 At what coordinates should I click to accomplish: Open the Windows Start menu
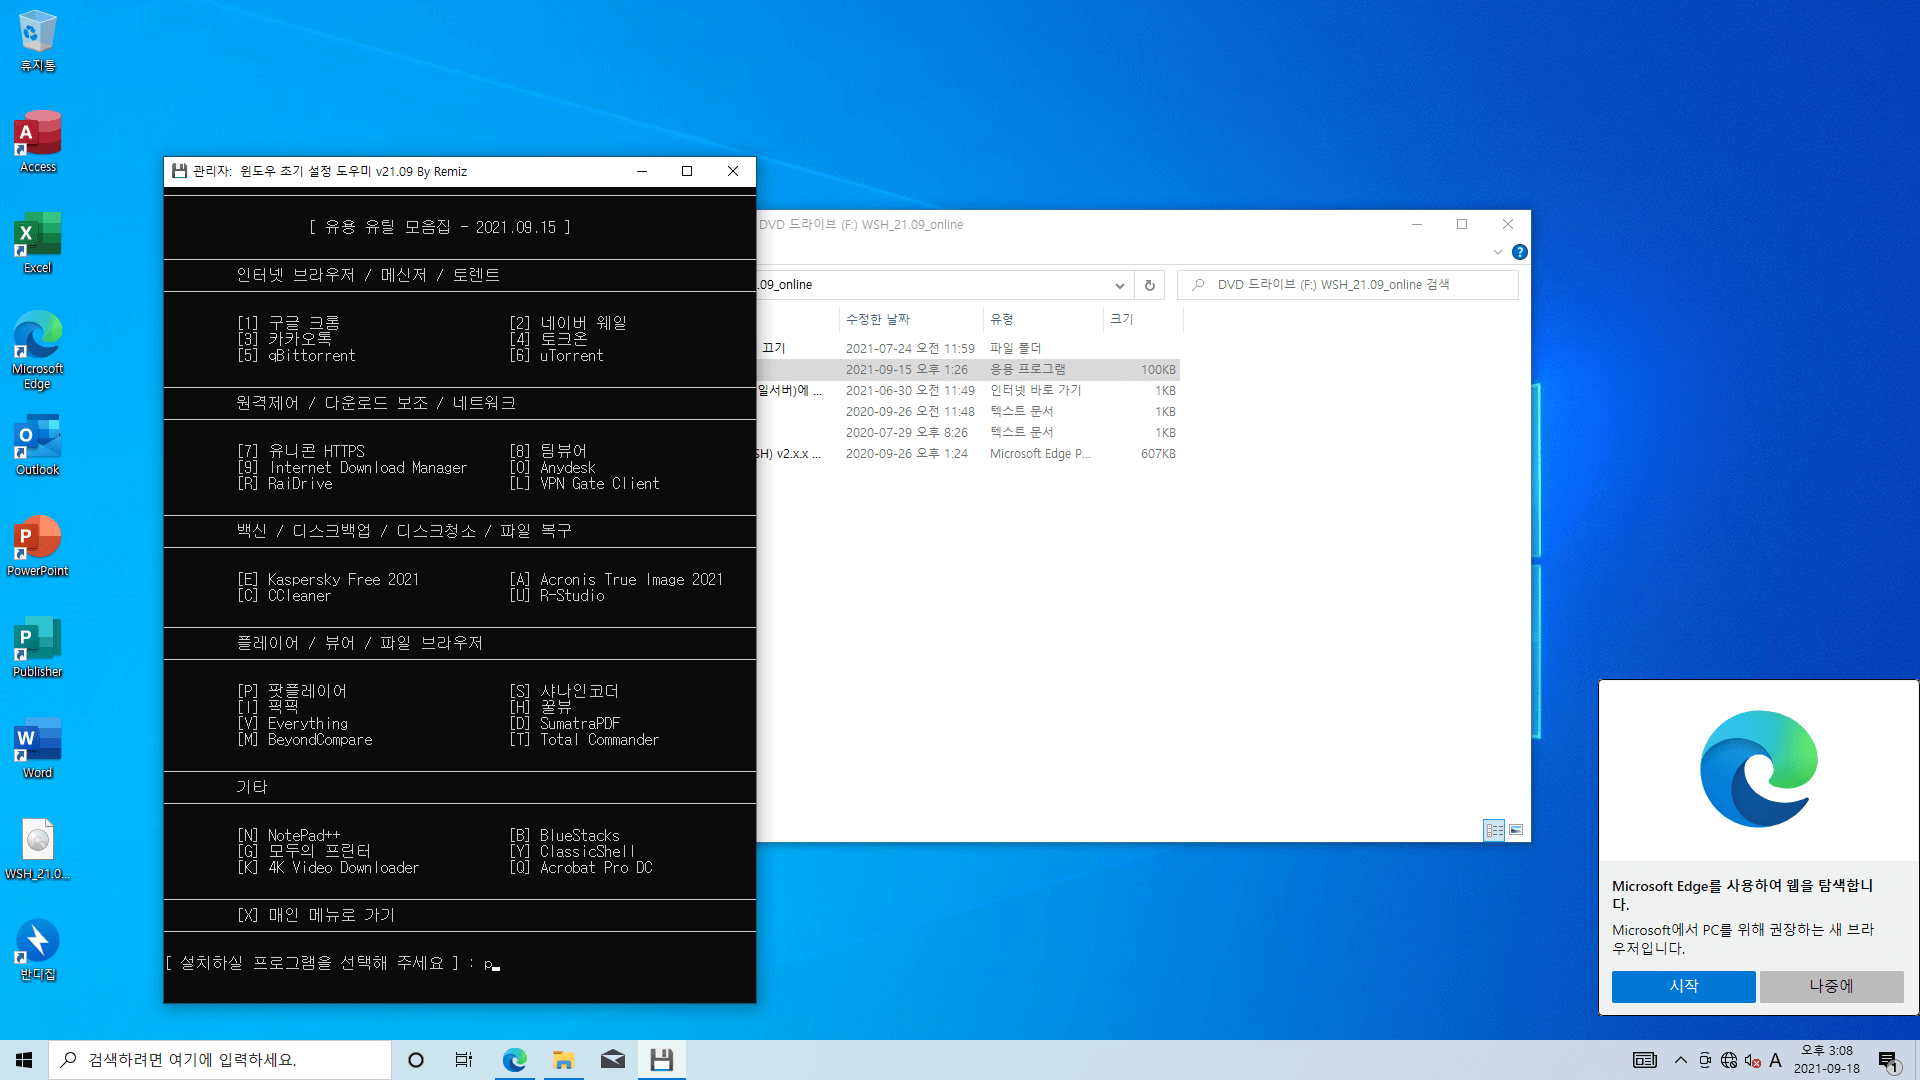24,1060
